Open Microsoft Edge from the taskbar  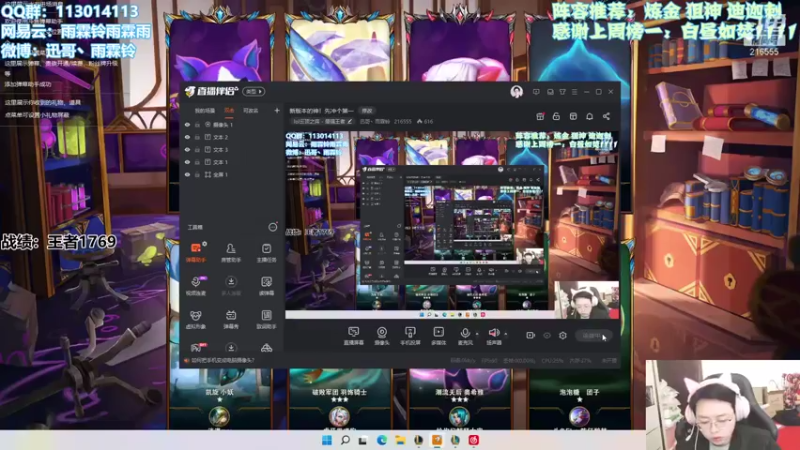[x=382, y=440]
